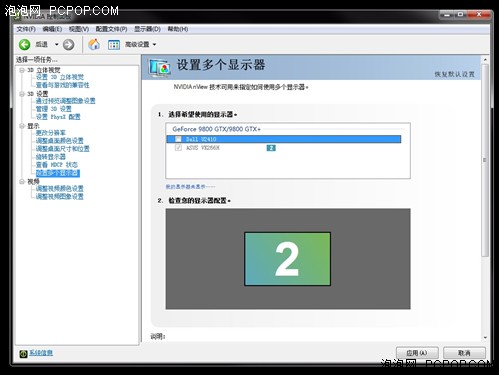Image resolution: width=499 pixels, height=375 pixels.
Task: Click the system information icon
Action: click(23, 354)
